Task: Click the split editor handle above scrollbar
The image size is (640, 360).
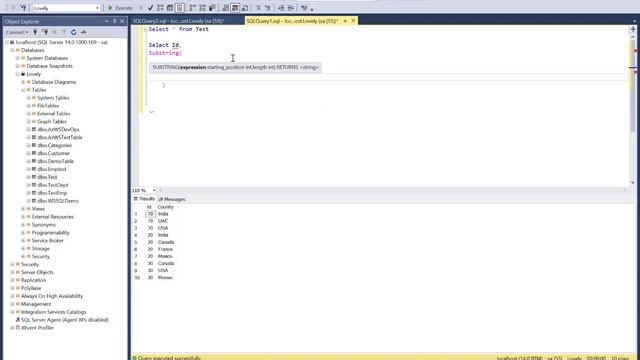Action: click(633, 29)
